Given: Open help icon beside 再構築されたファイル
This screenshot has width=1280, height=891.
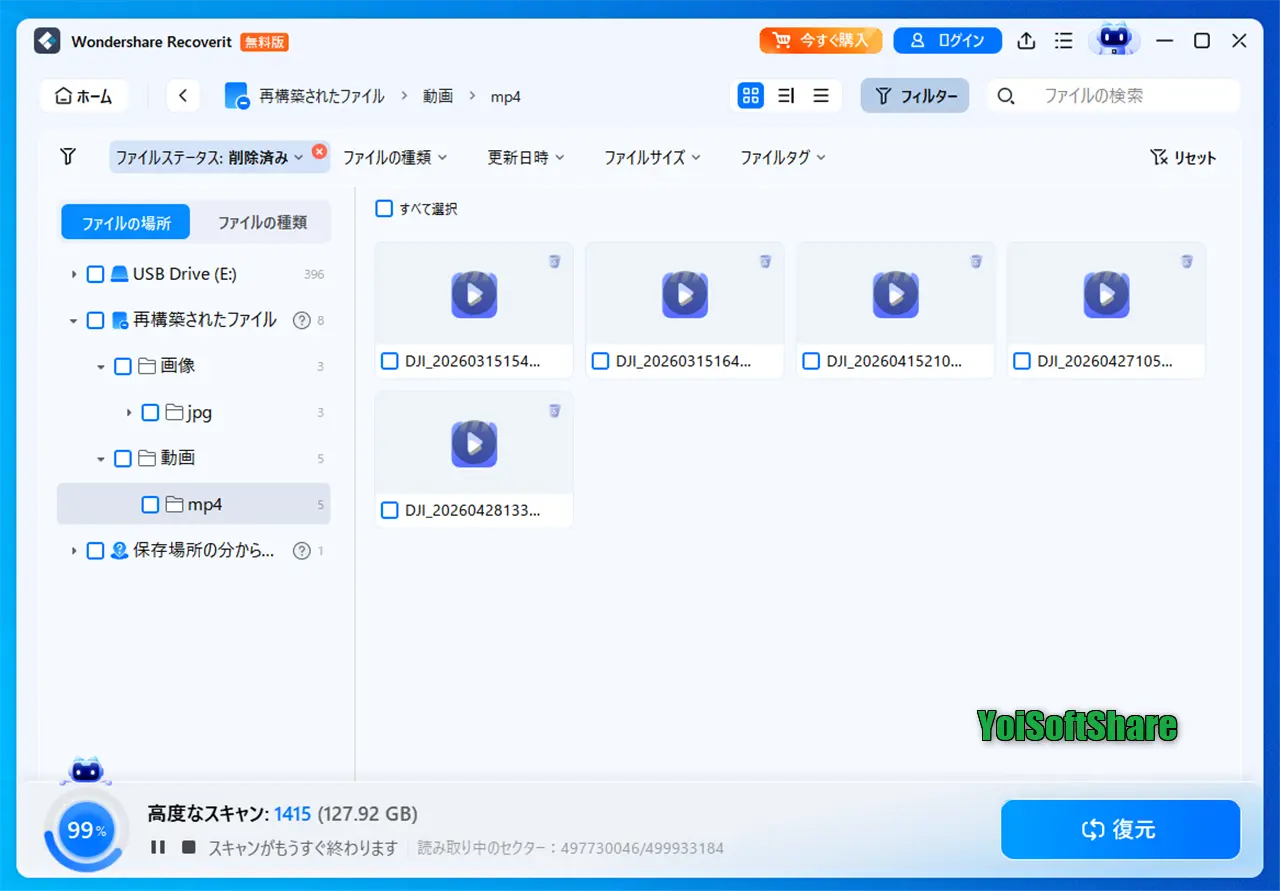Looking at the screenshot, I should tap(301, 320).
